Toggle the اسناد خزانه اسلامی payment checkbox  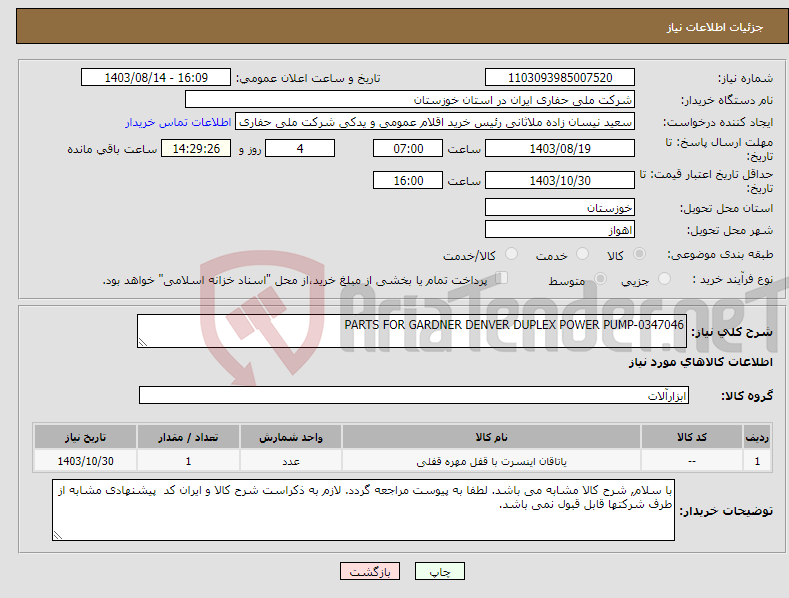point(502,278)
